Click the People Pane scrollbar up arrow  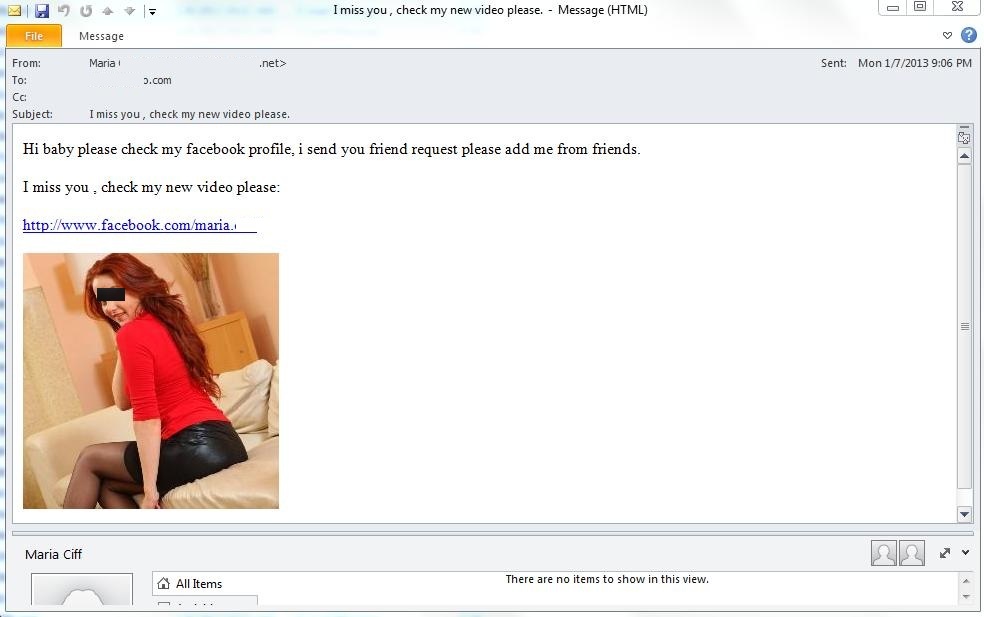point(966,581)
